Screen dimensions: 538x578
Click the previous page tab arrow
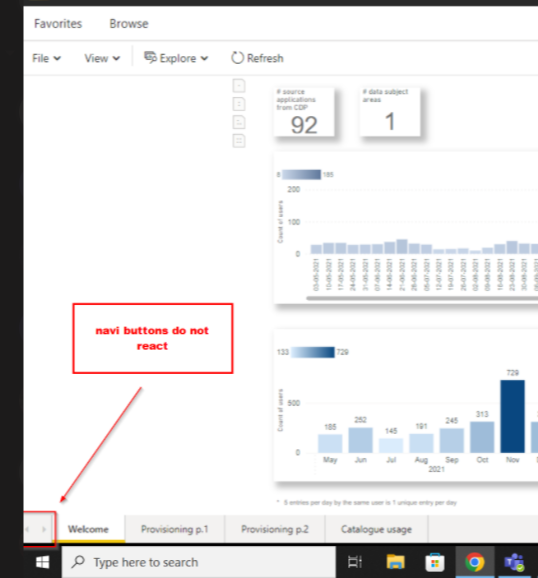click(x=28, y=529)
